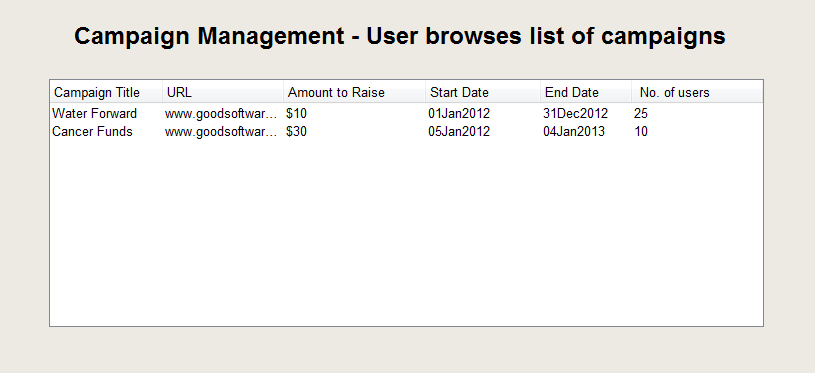Click the Start Date column header
This screenshot has height=373, width=815.
tap(483, 92)
